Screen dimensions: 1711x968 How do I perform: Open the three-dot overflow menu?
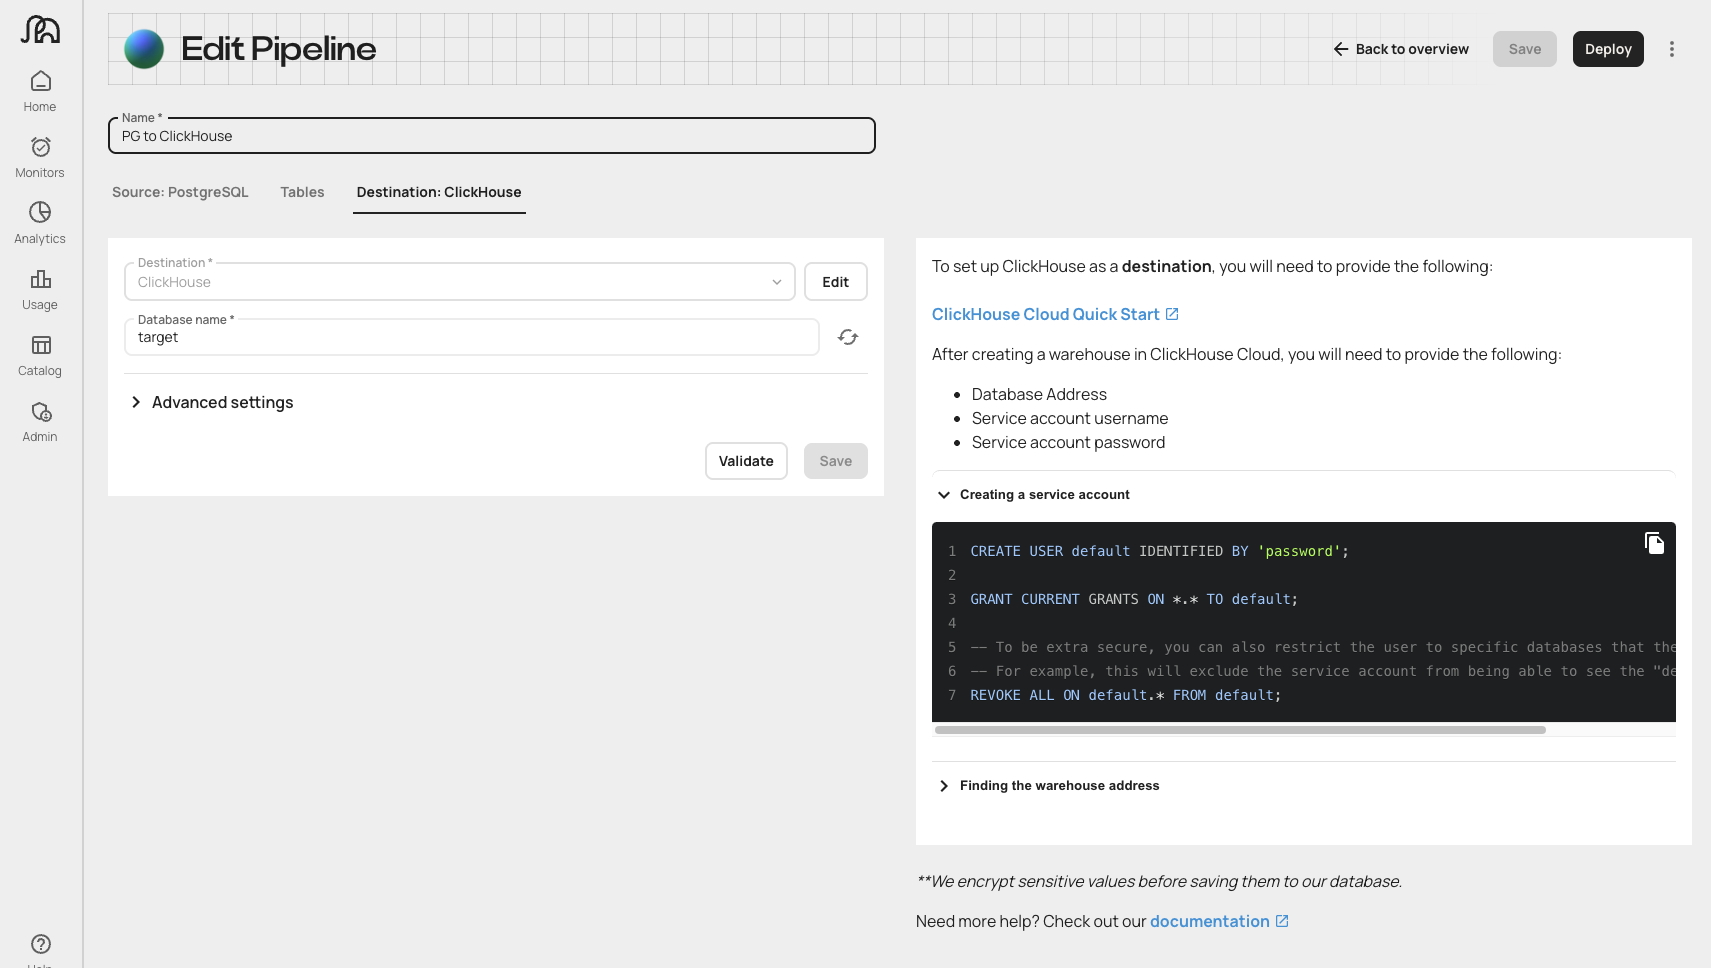coord(1671,48)
